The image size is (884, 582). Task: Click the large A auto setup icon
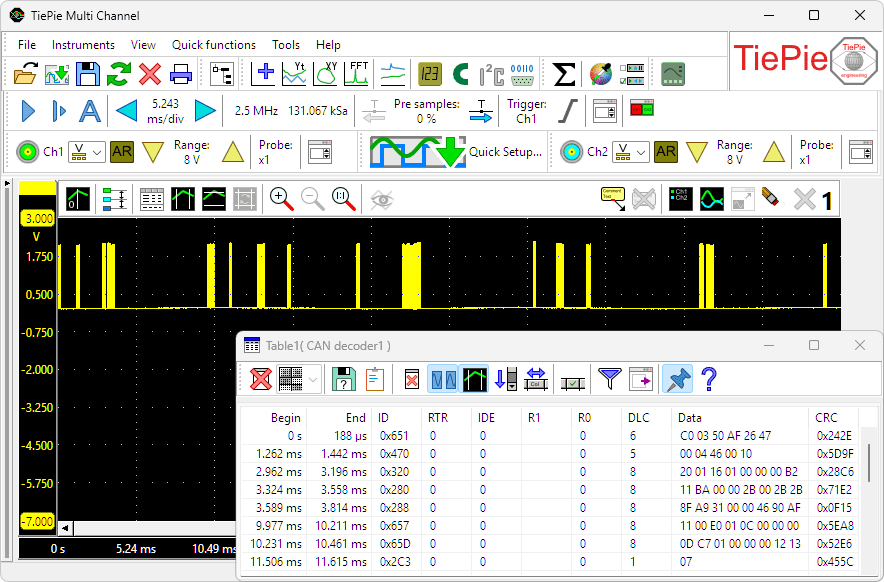point(90,111)
